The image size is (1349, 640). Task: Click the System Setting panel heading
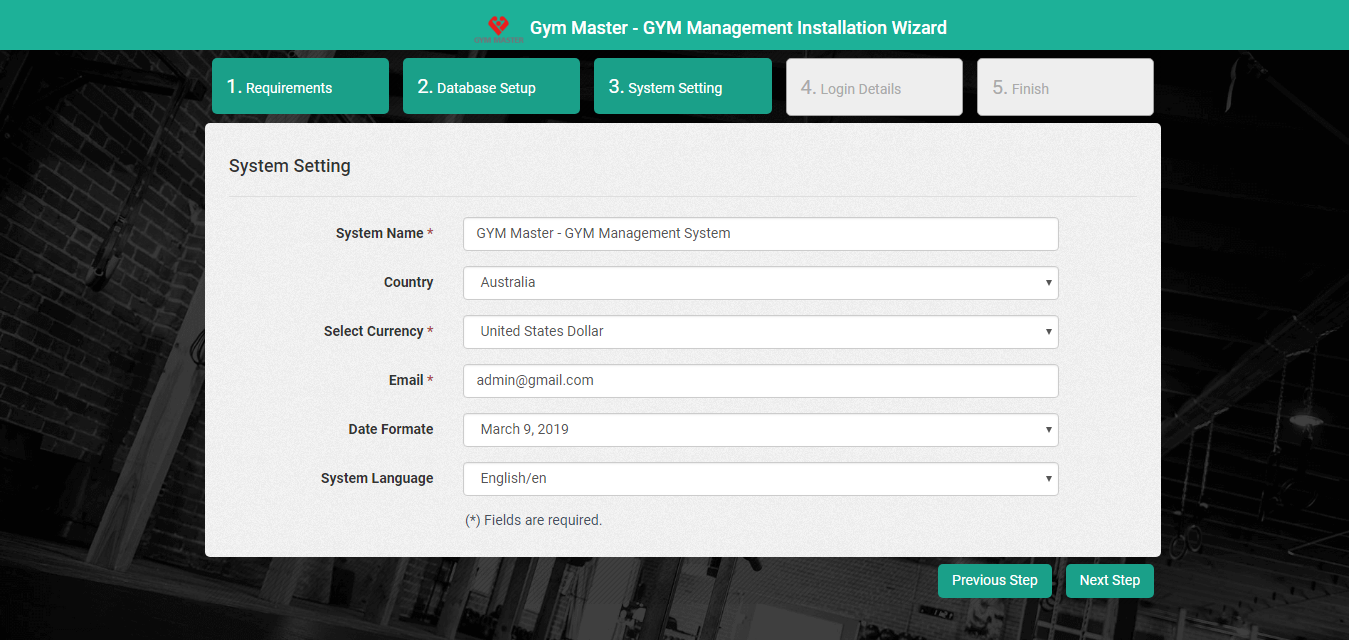290,166
